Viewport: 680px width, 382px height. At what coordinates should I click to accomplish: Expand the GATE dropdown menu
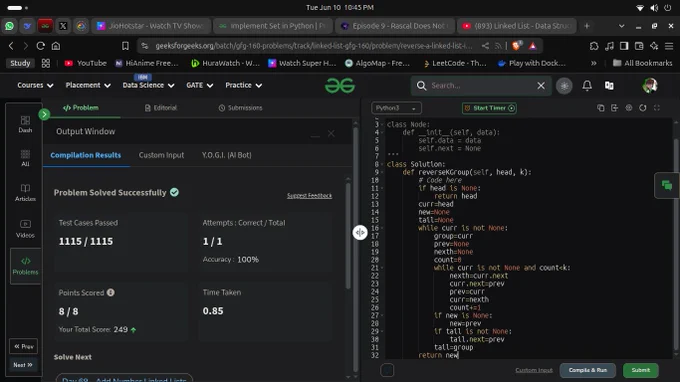pyautogui.click(x=199, y=85)
